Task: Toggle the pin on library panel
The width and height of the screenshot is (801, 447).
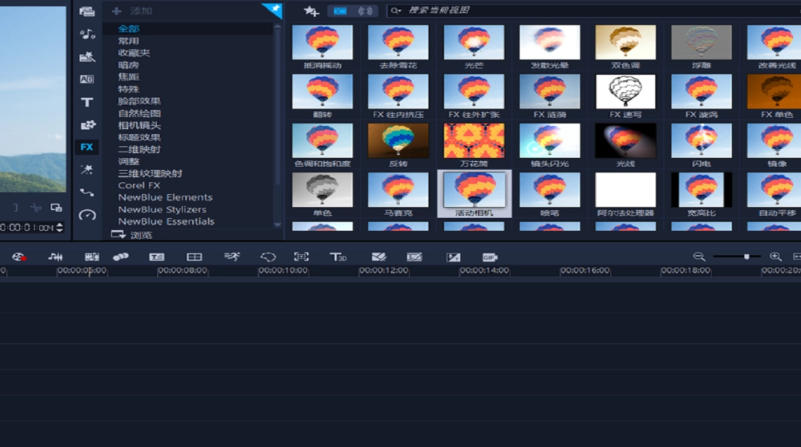Action: click(x=272, y=9)
